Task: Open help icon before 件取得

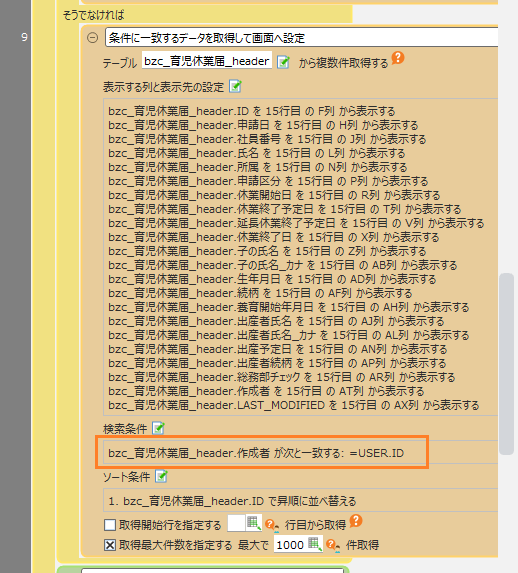Action: tap(333, 545)
